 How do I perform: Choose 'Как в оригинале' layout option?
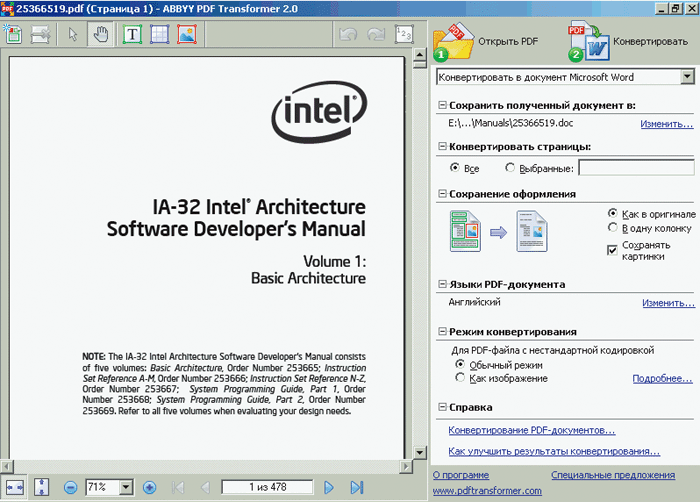[x=612, y=213]
